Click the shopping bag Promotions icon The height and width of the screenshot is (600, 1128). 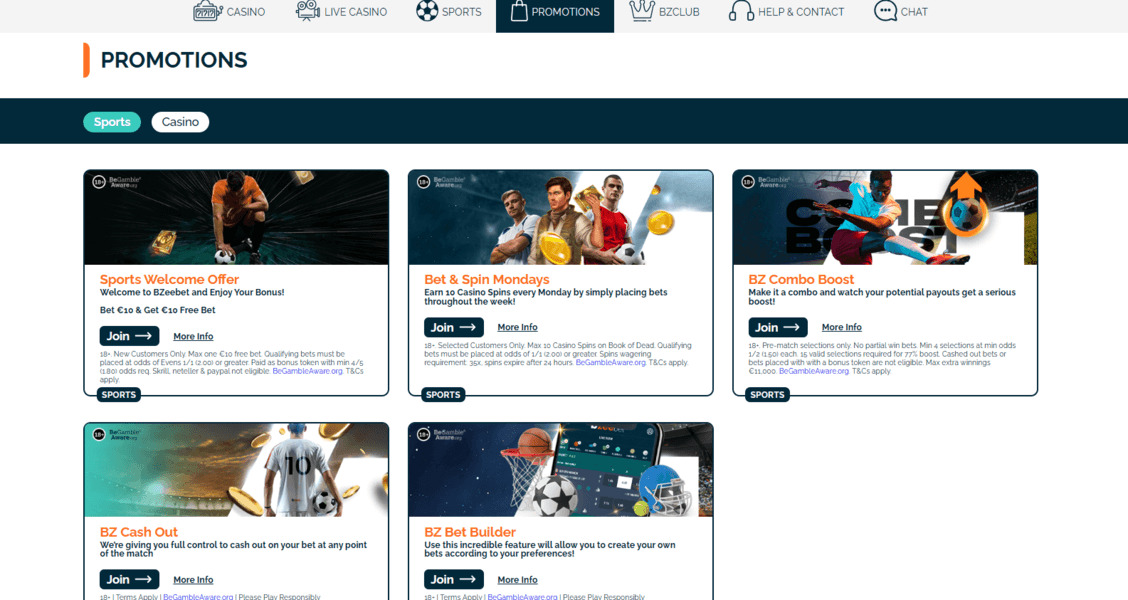point(519,11)
